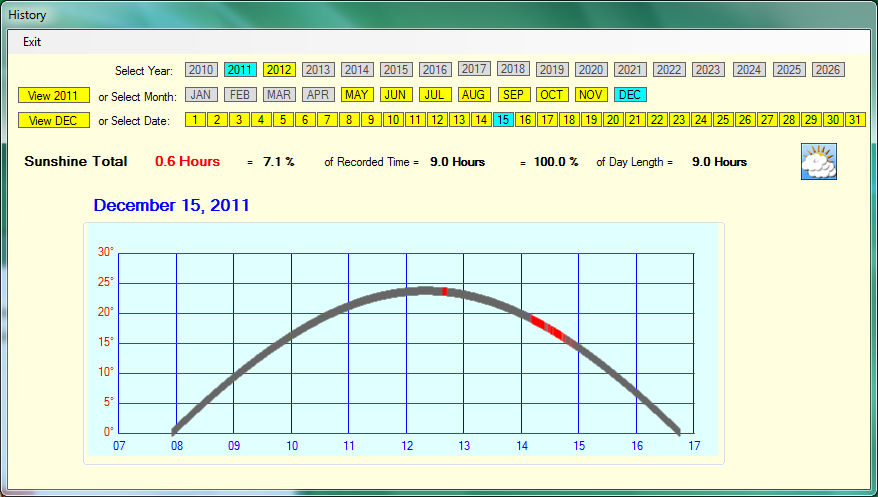Choose the MAR month button

[x=279, y=95]
